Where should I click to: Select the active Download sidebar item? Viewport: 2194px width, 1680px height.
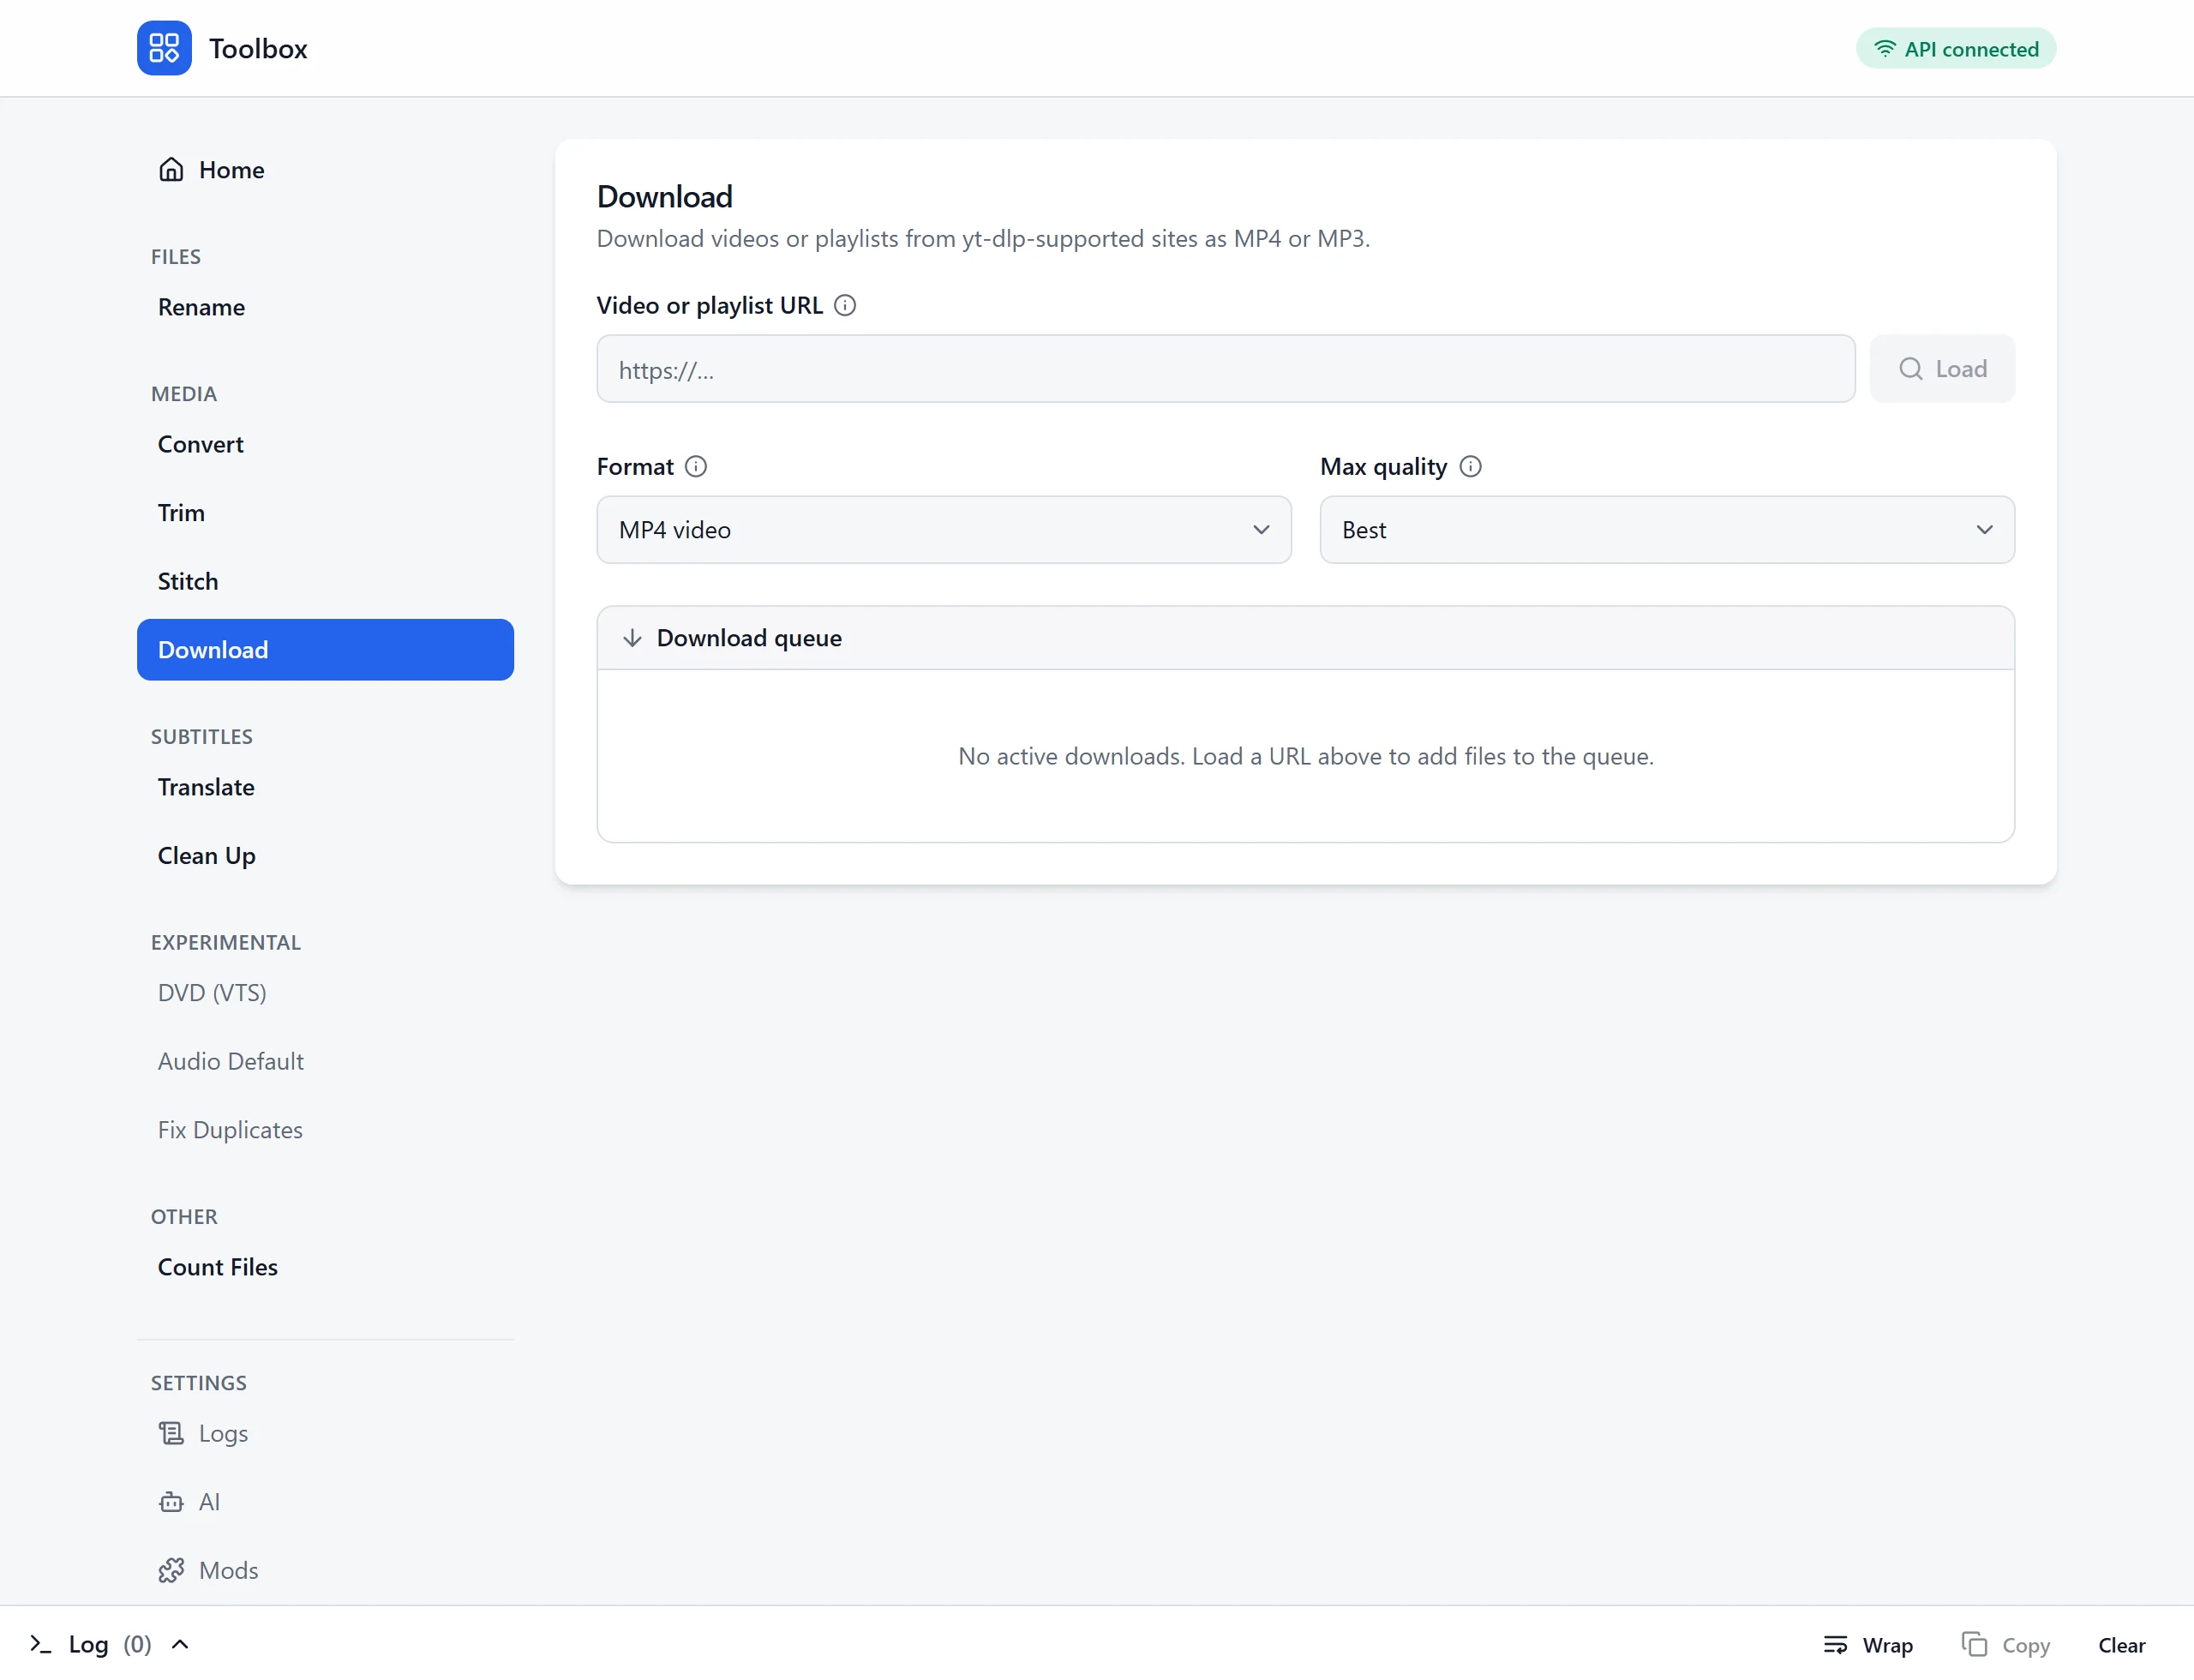coord(325,650)
